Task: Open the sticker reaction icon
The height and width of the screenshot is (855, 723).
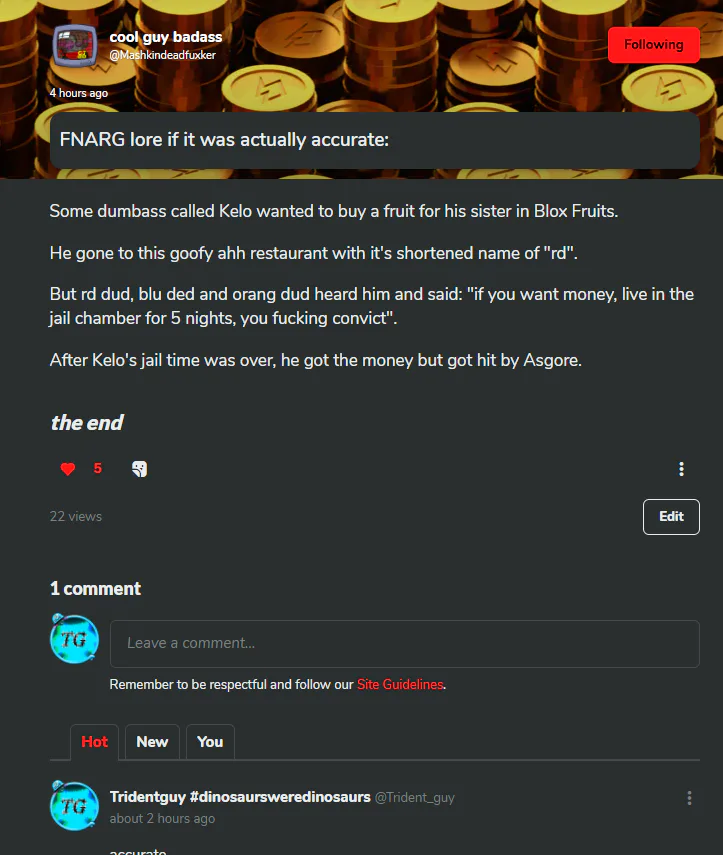Action: tap(140, 469)
